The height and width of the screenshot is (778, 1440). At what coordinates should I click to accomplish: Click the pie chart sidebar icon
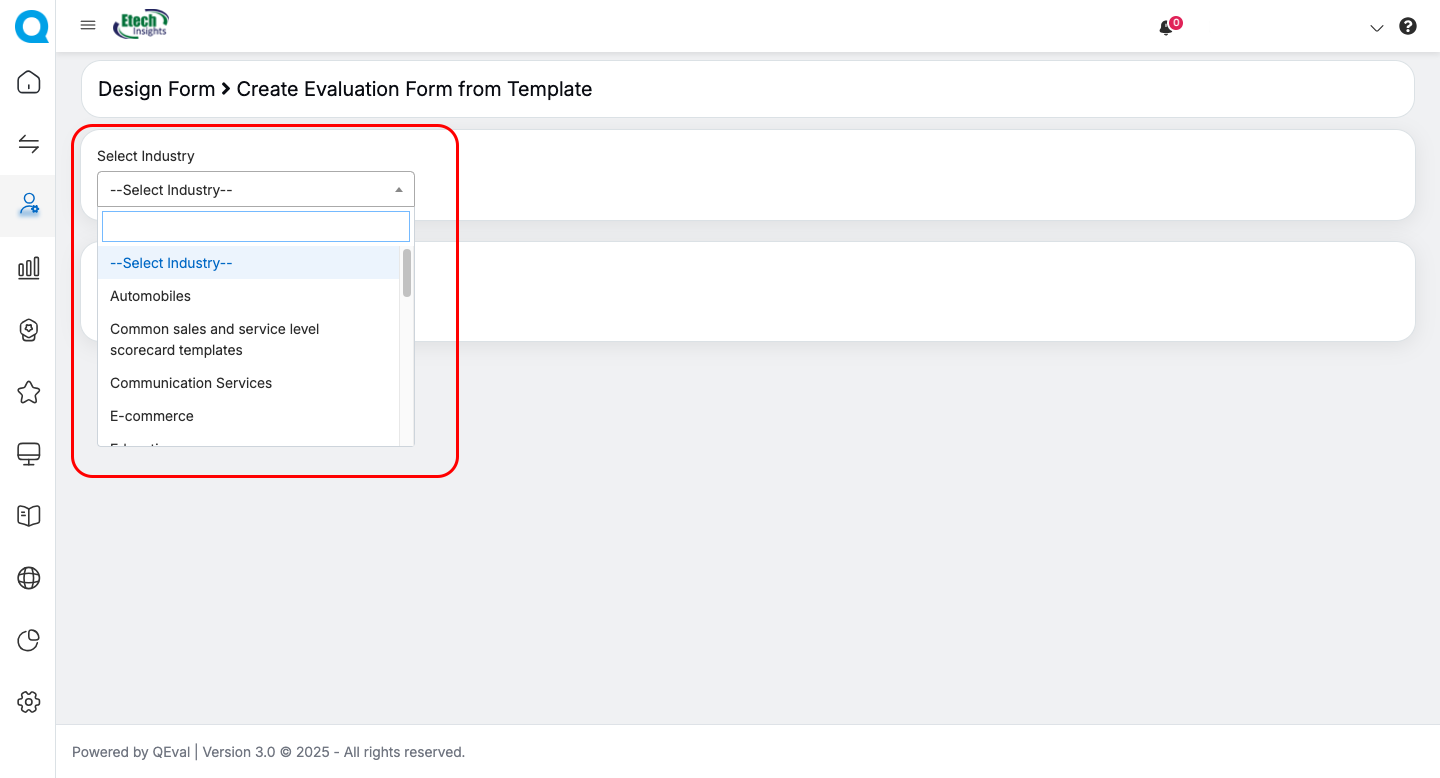coord(29,640)
